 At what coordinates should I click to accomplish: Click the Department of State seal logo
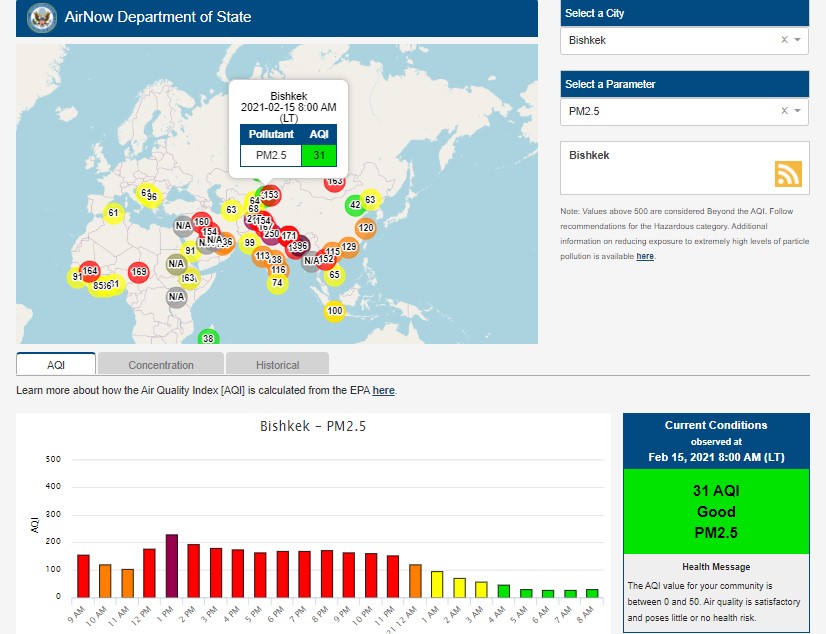click(x=41, y=17)
